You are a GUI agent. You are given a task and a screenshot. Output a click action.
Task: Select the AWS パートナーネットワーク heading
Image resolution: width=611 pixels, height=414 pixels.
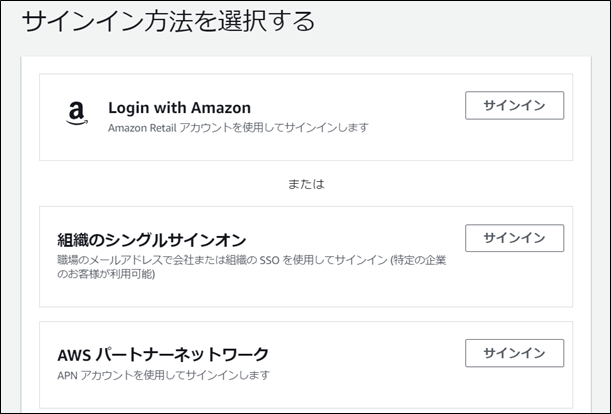tap(163, 354)
